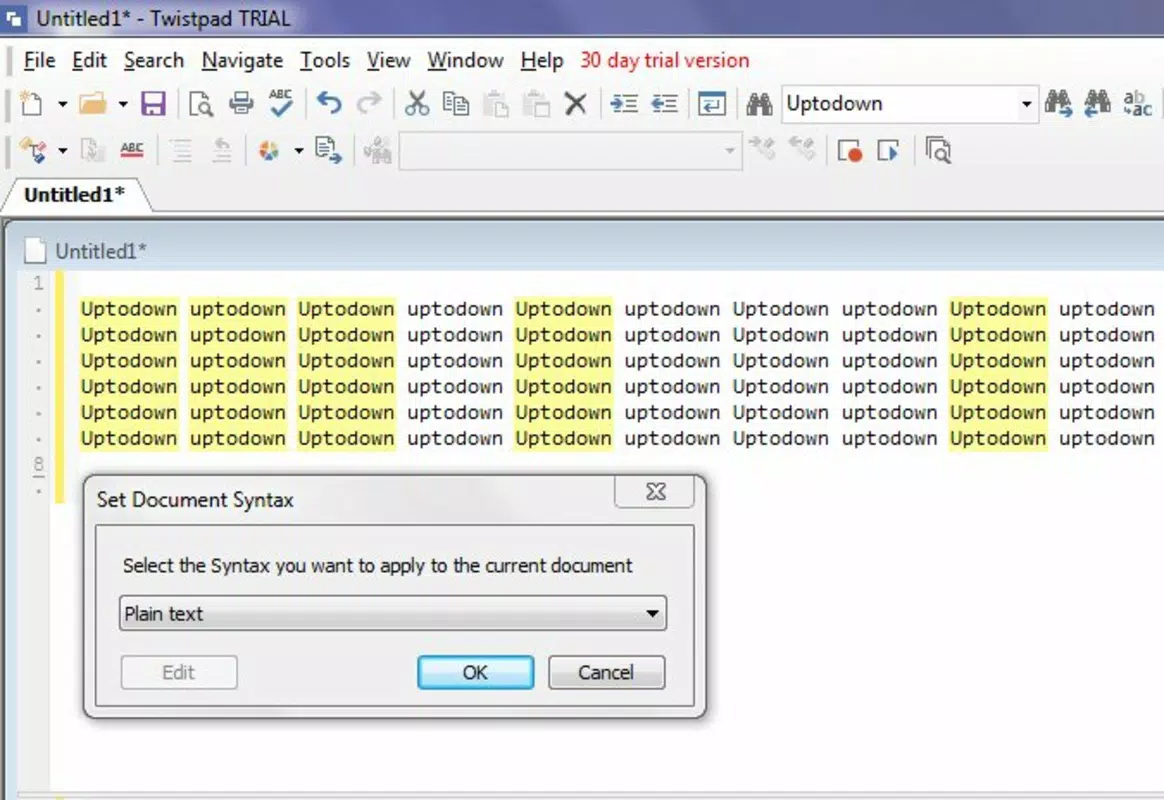1164x800 pixels.
Task: Play macro with the blue arrow icon
Action: (x=888, y=151)
